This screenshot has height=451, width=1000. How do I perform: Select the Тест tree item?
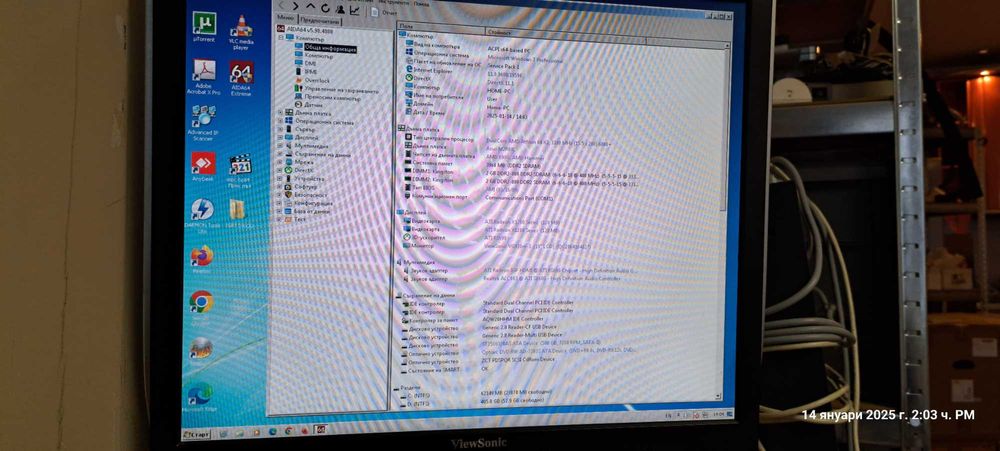point(295,219)
